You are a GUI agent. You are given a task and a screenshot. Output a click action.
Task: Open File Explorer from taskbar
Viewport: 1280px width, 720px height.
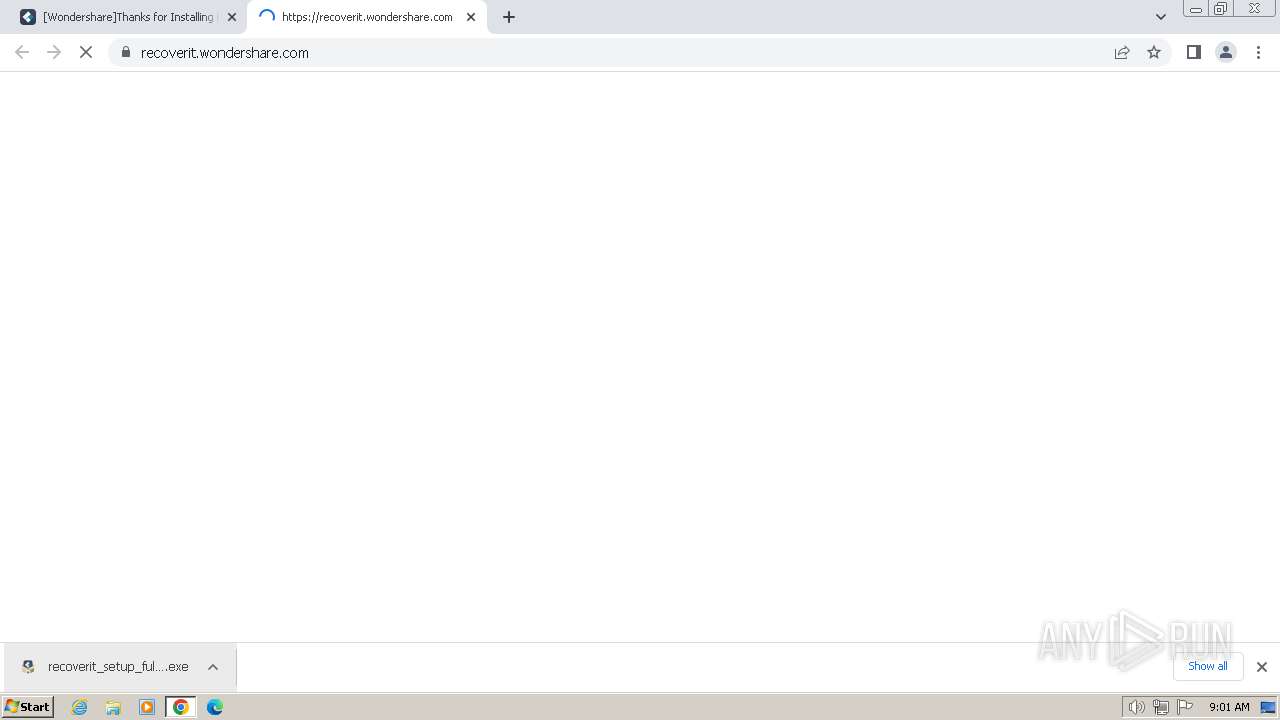(113, 707)
